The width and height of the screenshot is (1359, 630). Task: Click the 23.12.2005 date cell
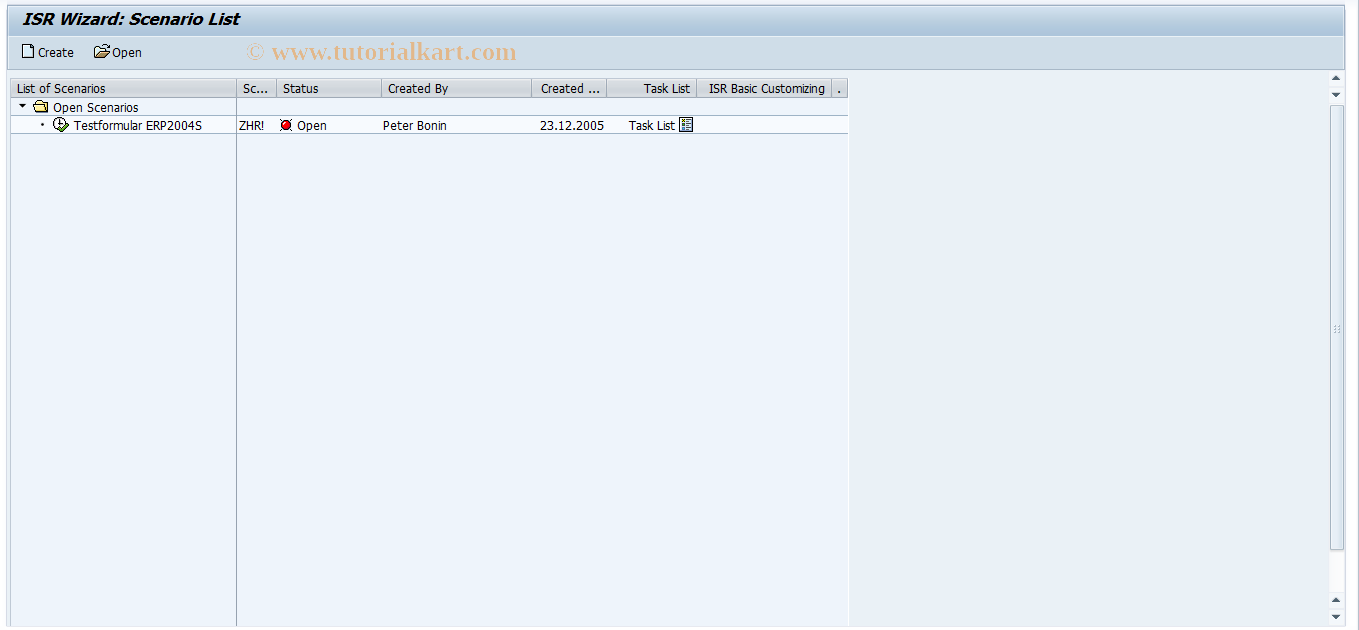point(572,125)
